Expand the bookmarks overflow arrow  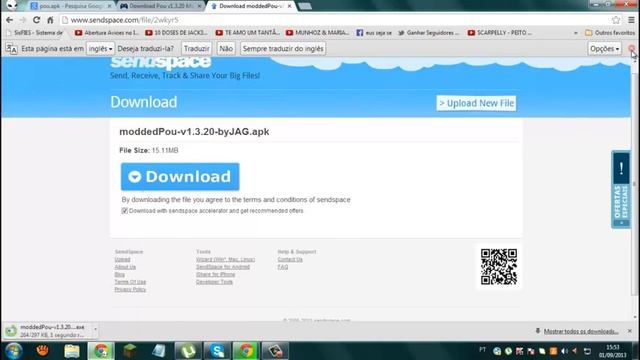pyautogui.click(x=576, y=33)
